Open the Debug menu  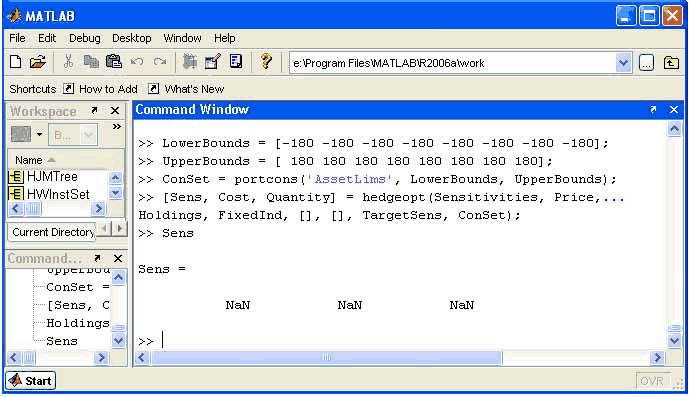tap(84, 38)
